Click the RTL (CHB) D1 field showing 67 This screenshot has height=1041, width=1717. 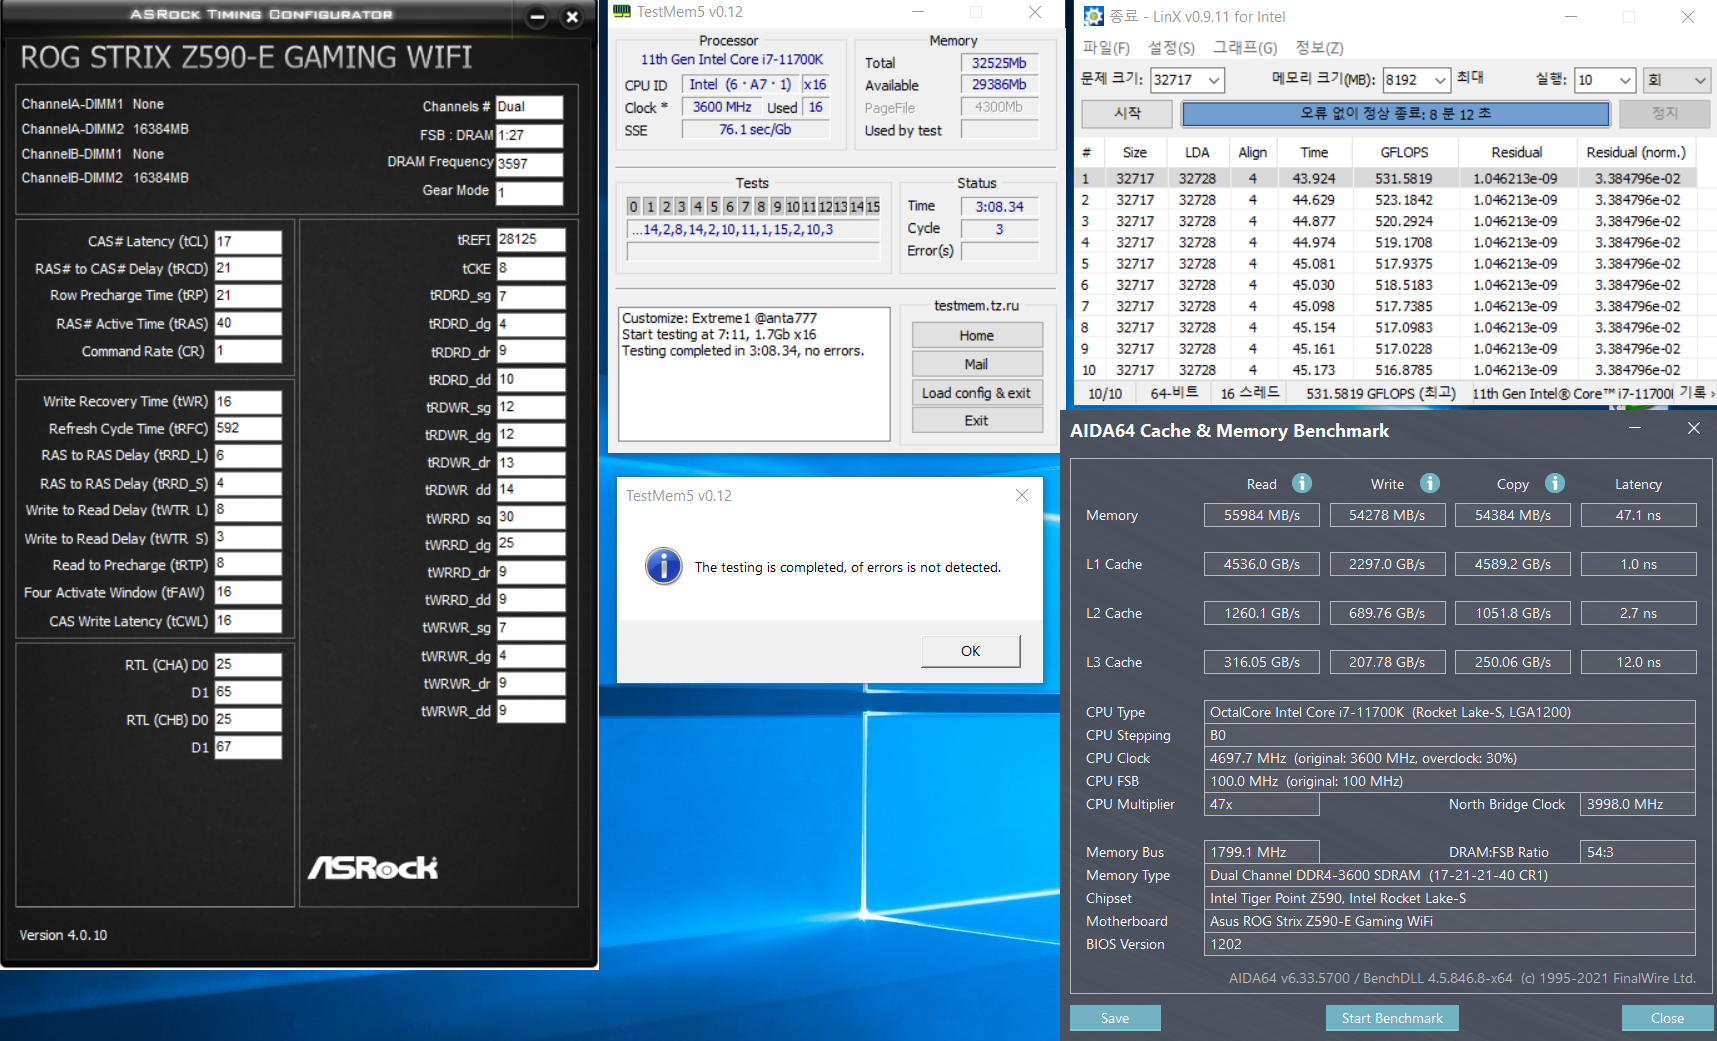tap(248, 748)
